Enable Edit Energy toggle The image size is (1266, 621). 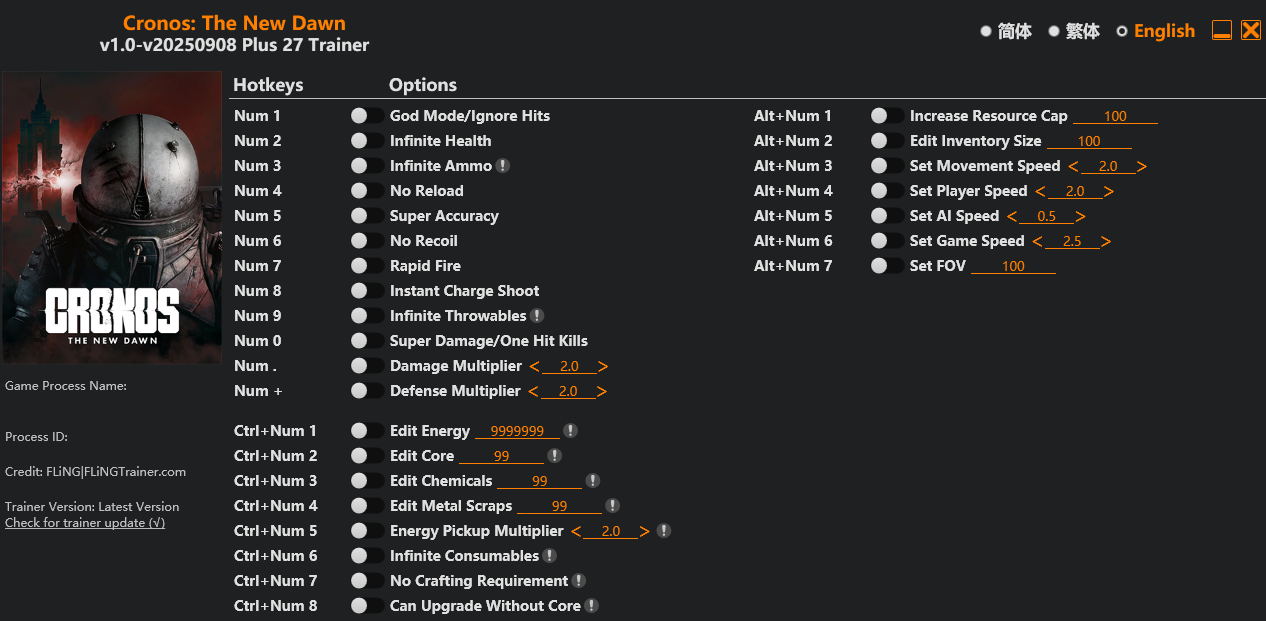tap(367, 431)
